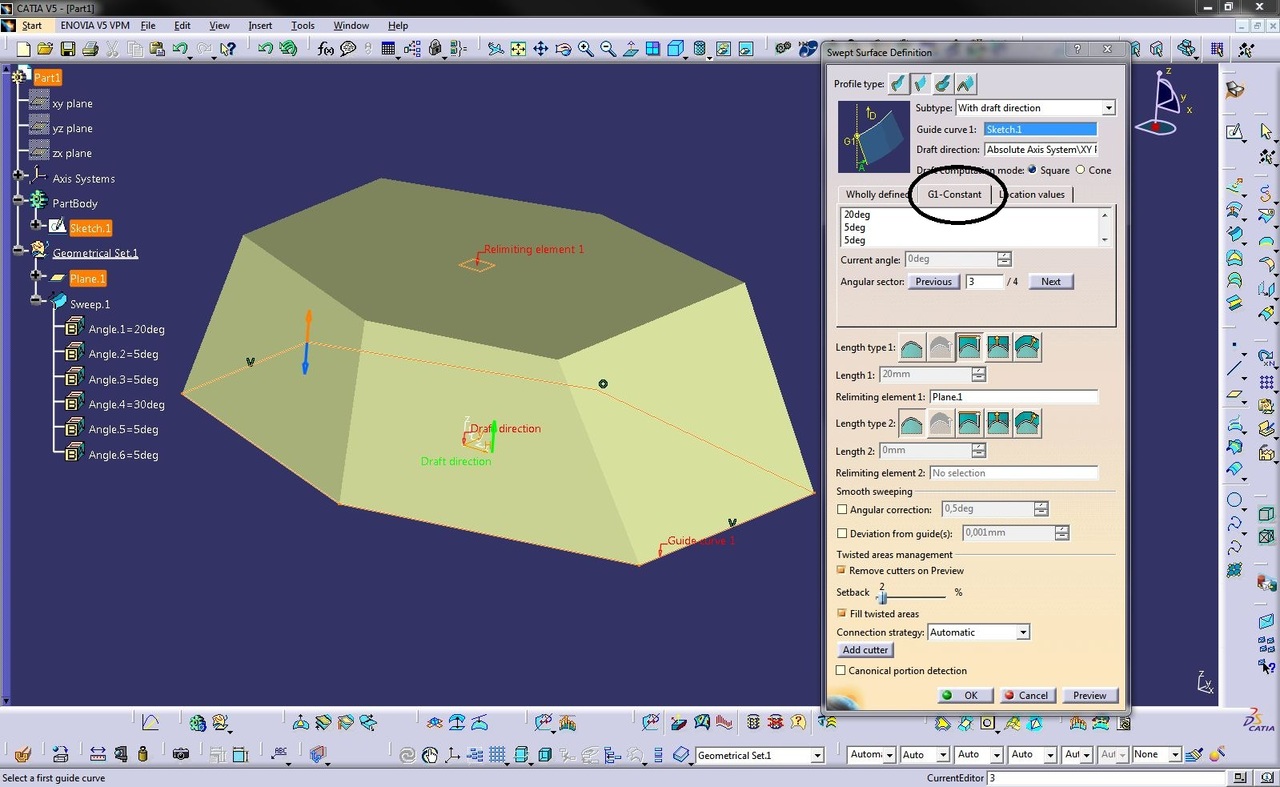The image size is (1280, 787).
Task: Switch to the Wholly defined tab
Action: click(x=876, y=194)
